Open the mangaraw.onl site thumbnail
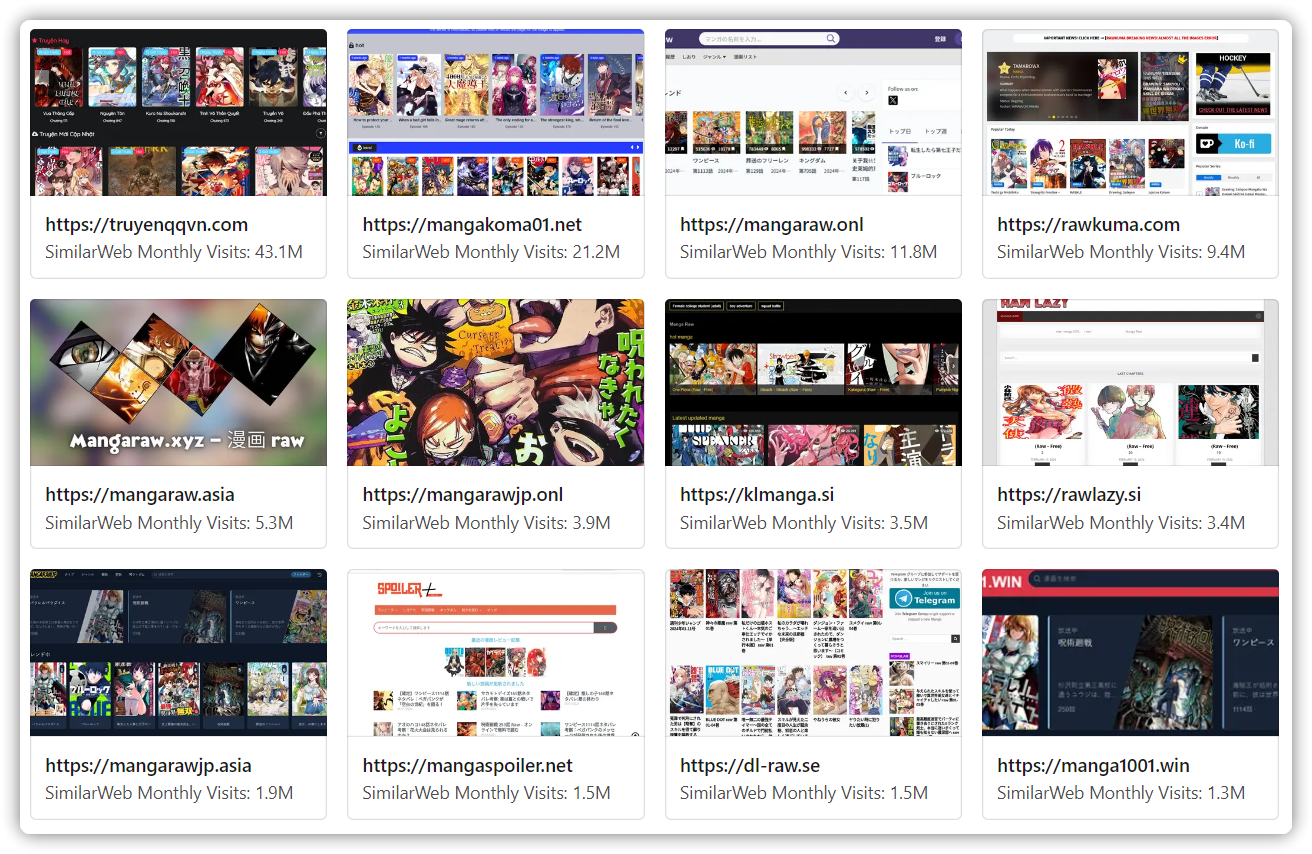1312x854 pixels. pos(813,112)
